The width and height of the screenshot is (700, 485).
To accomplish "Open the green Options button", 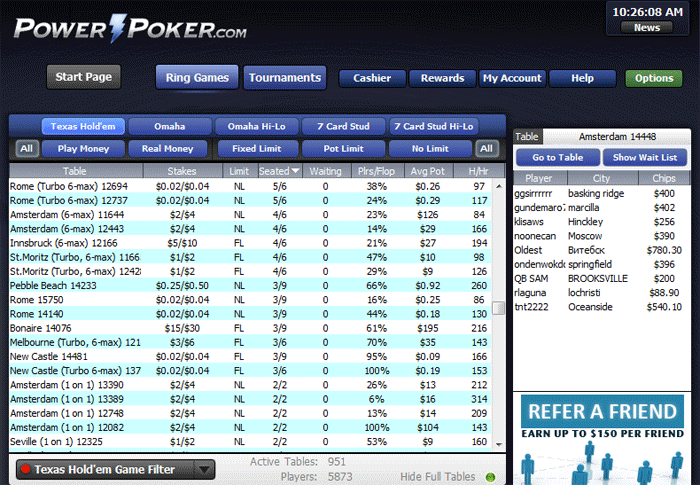I will point(654,78).
